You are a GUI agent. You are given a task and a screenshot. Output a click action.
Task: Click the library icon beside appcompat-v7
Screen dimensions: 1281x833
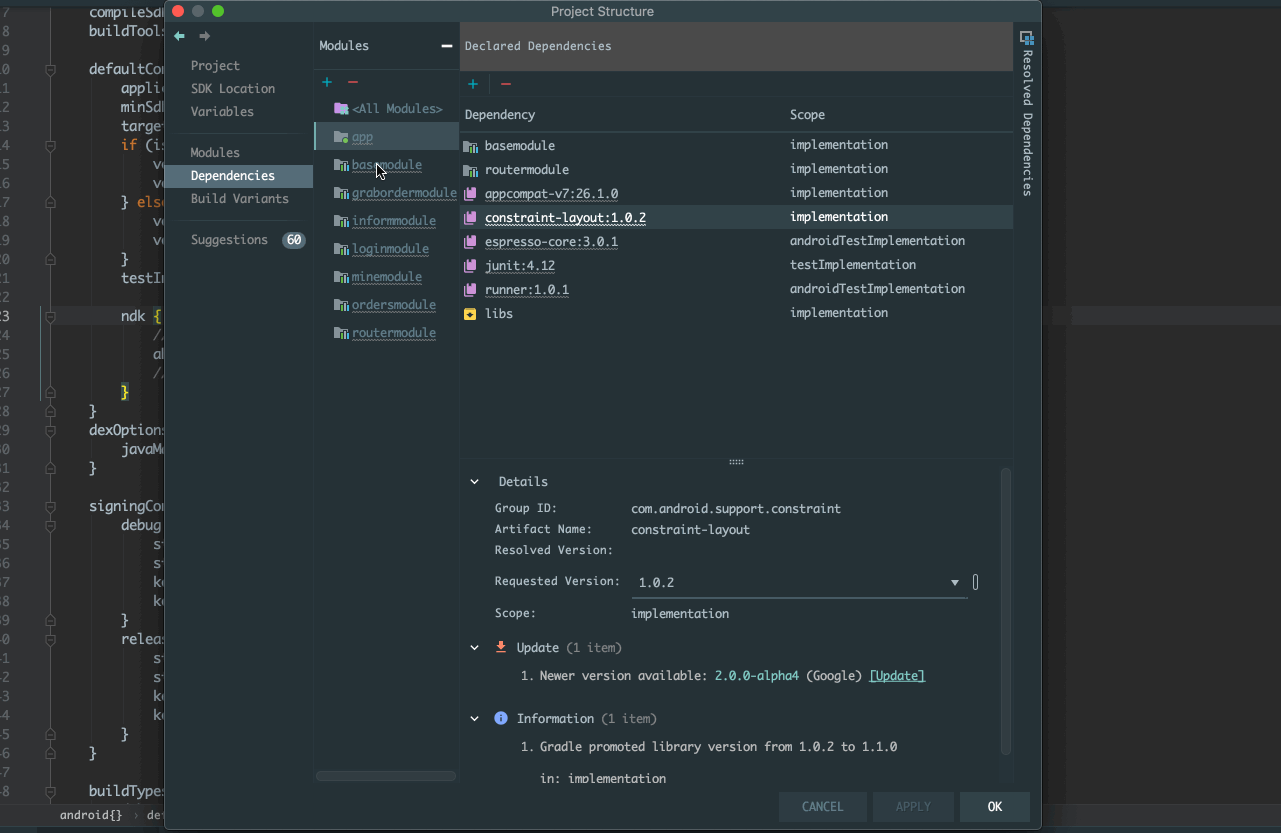[470, 192]
